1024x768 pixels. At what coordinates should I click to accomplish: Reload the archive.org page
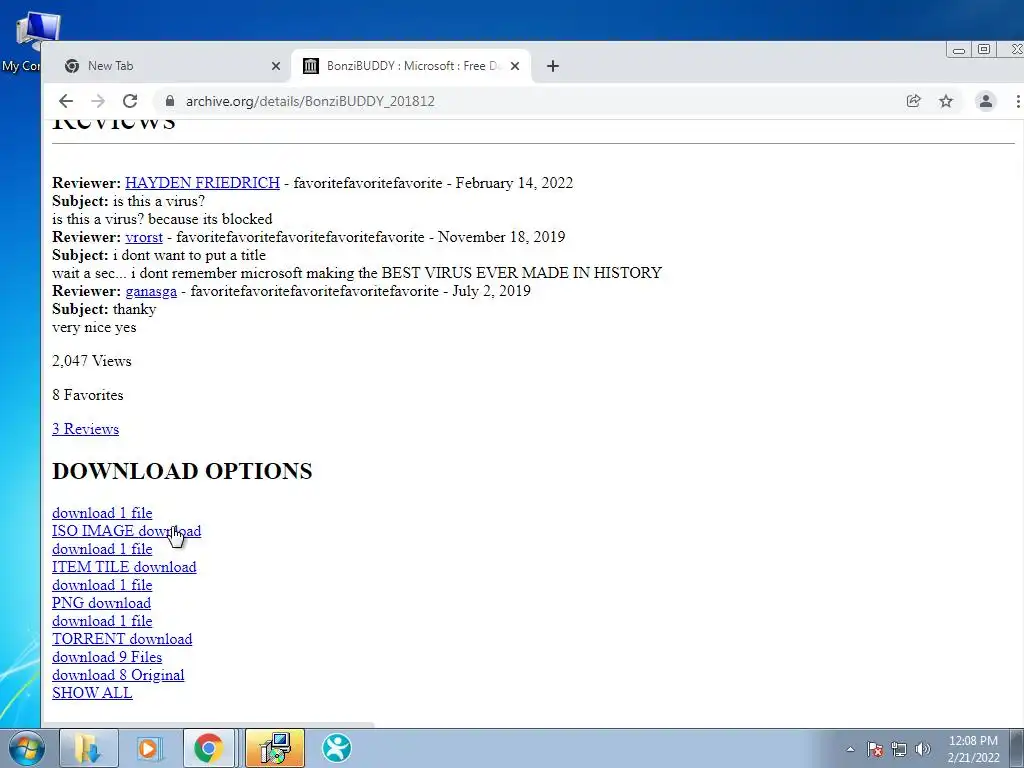[x=130, y=101]
